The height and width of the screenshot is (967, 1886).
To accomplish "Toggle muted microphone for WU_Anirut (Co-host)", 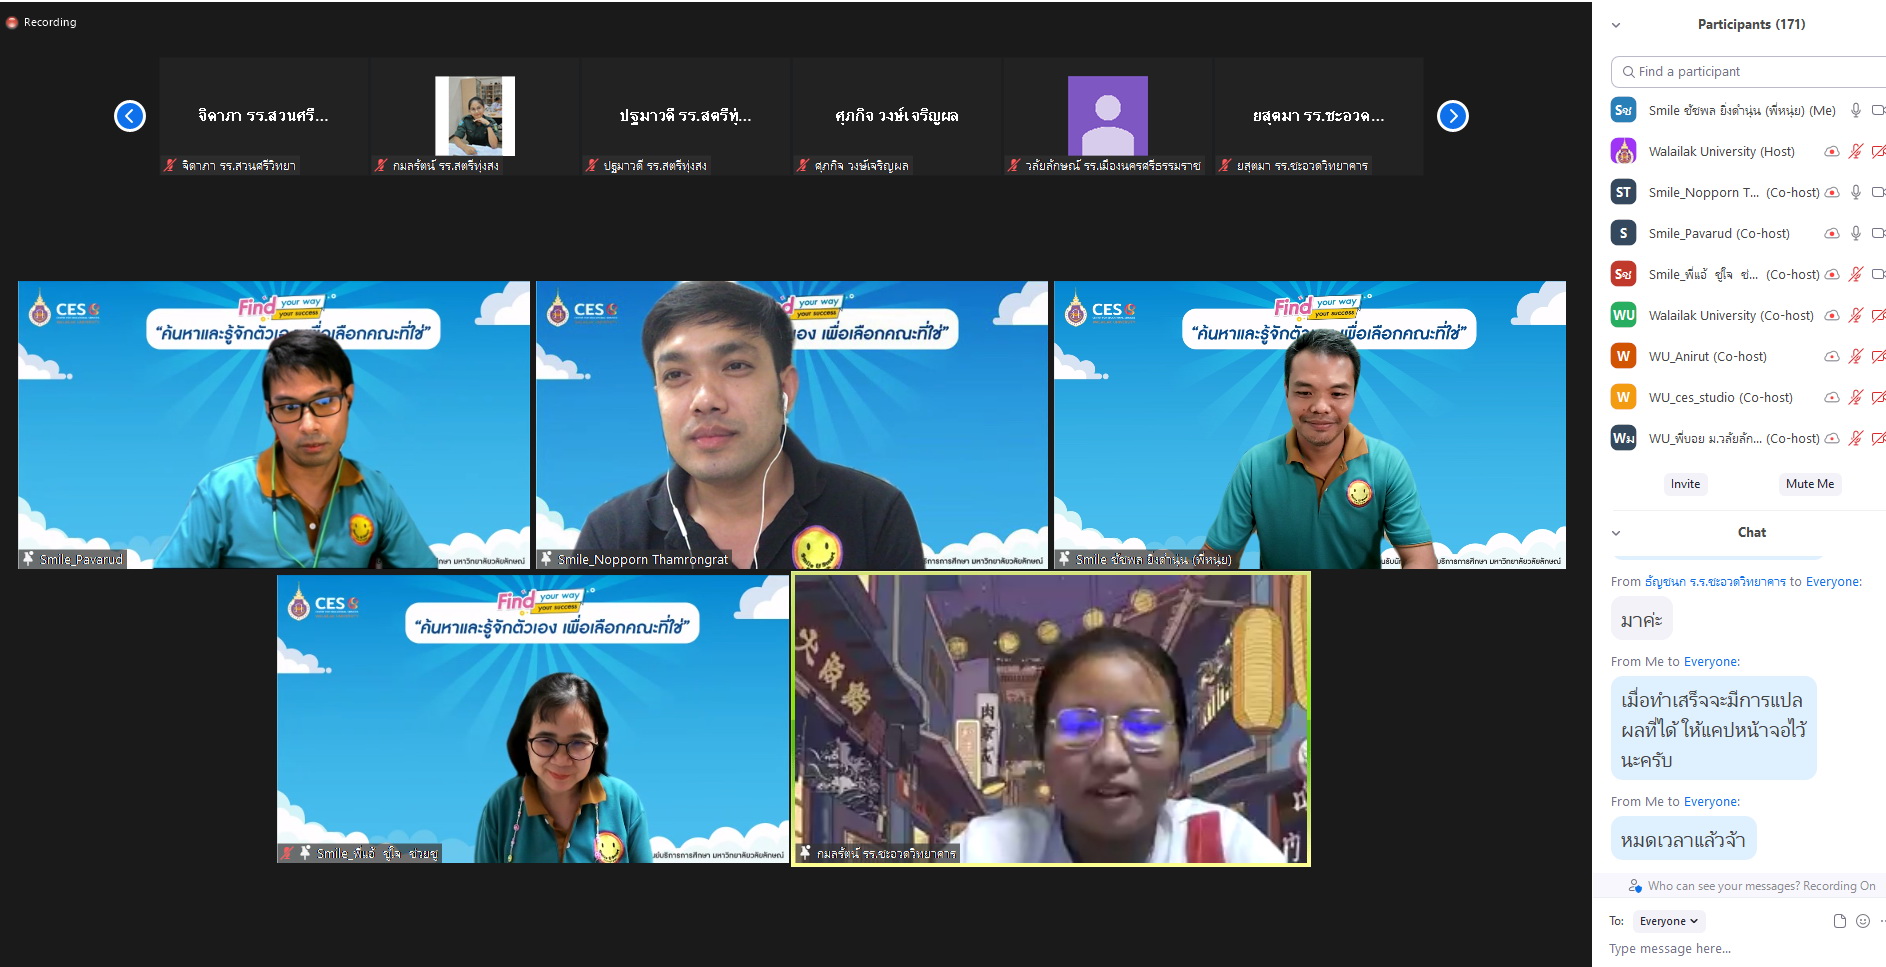I will point(1855,356).
